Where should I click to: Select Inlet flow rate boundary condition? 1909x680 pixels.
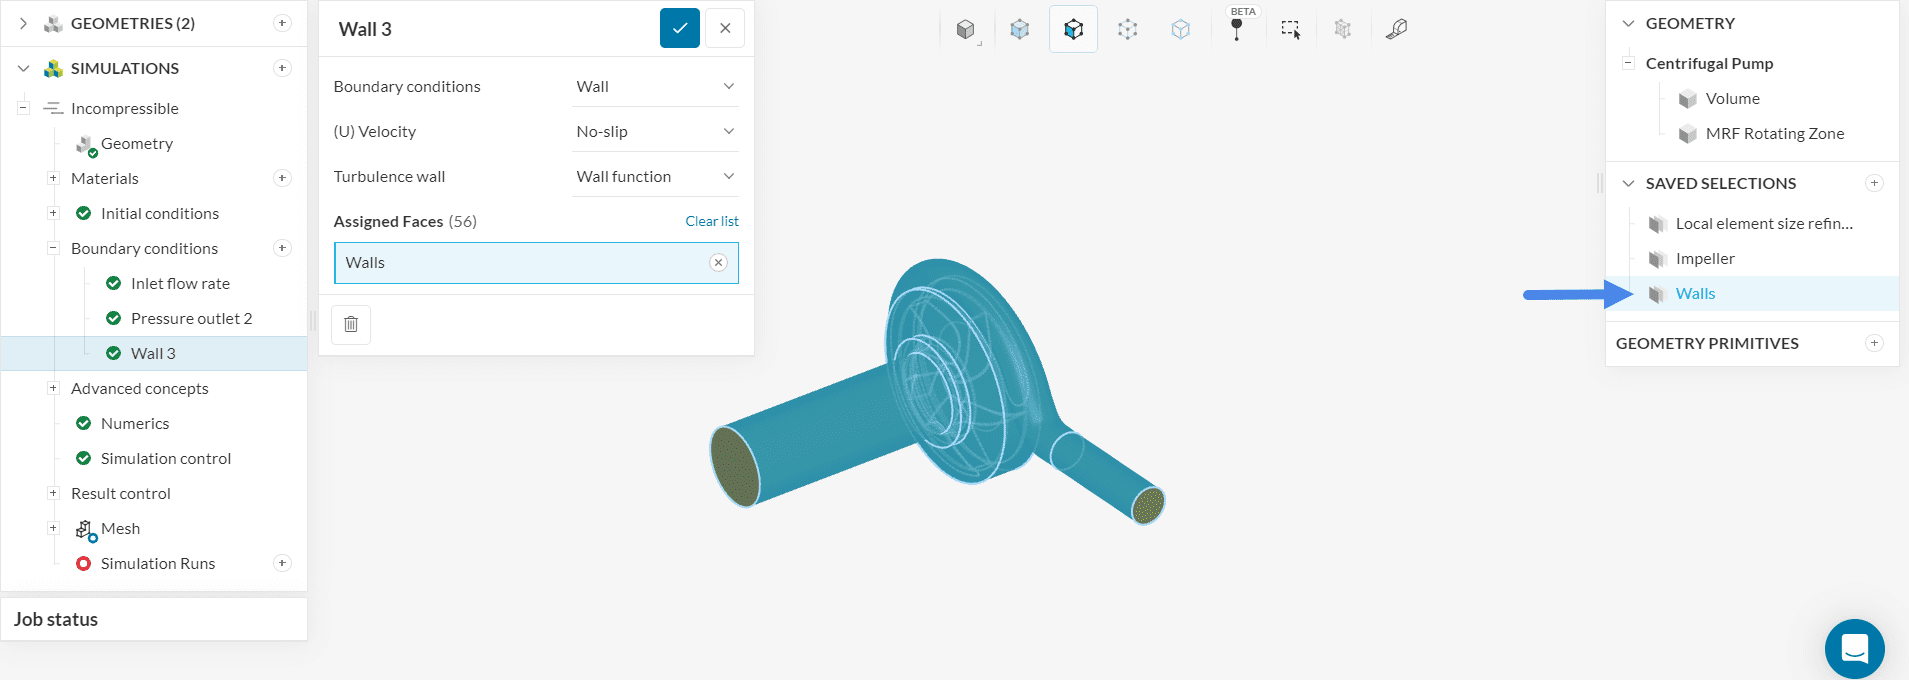click(180, 284)
